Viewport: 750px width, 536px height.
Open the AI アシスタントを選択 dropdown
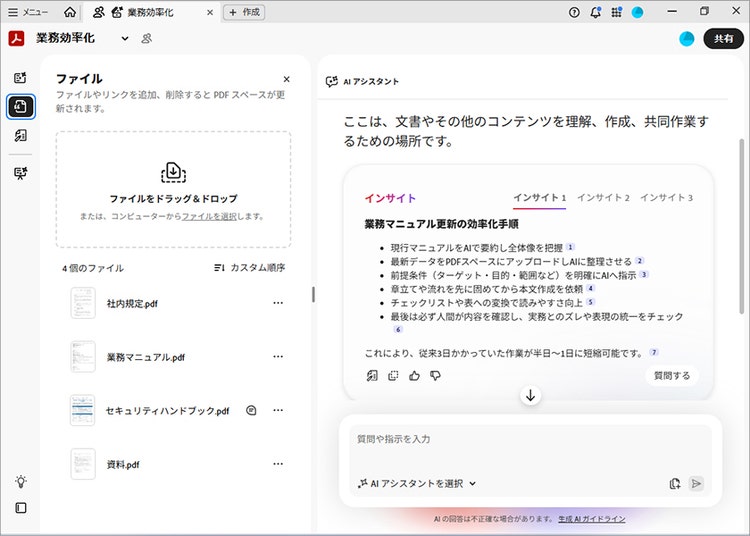coord(417,484)
